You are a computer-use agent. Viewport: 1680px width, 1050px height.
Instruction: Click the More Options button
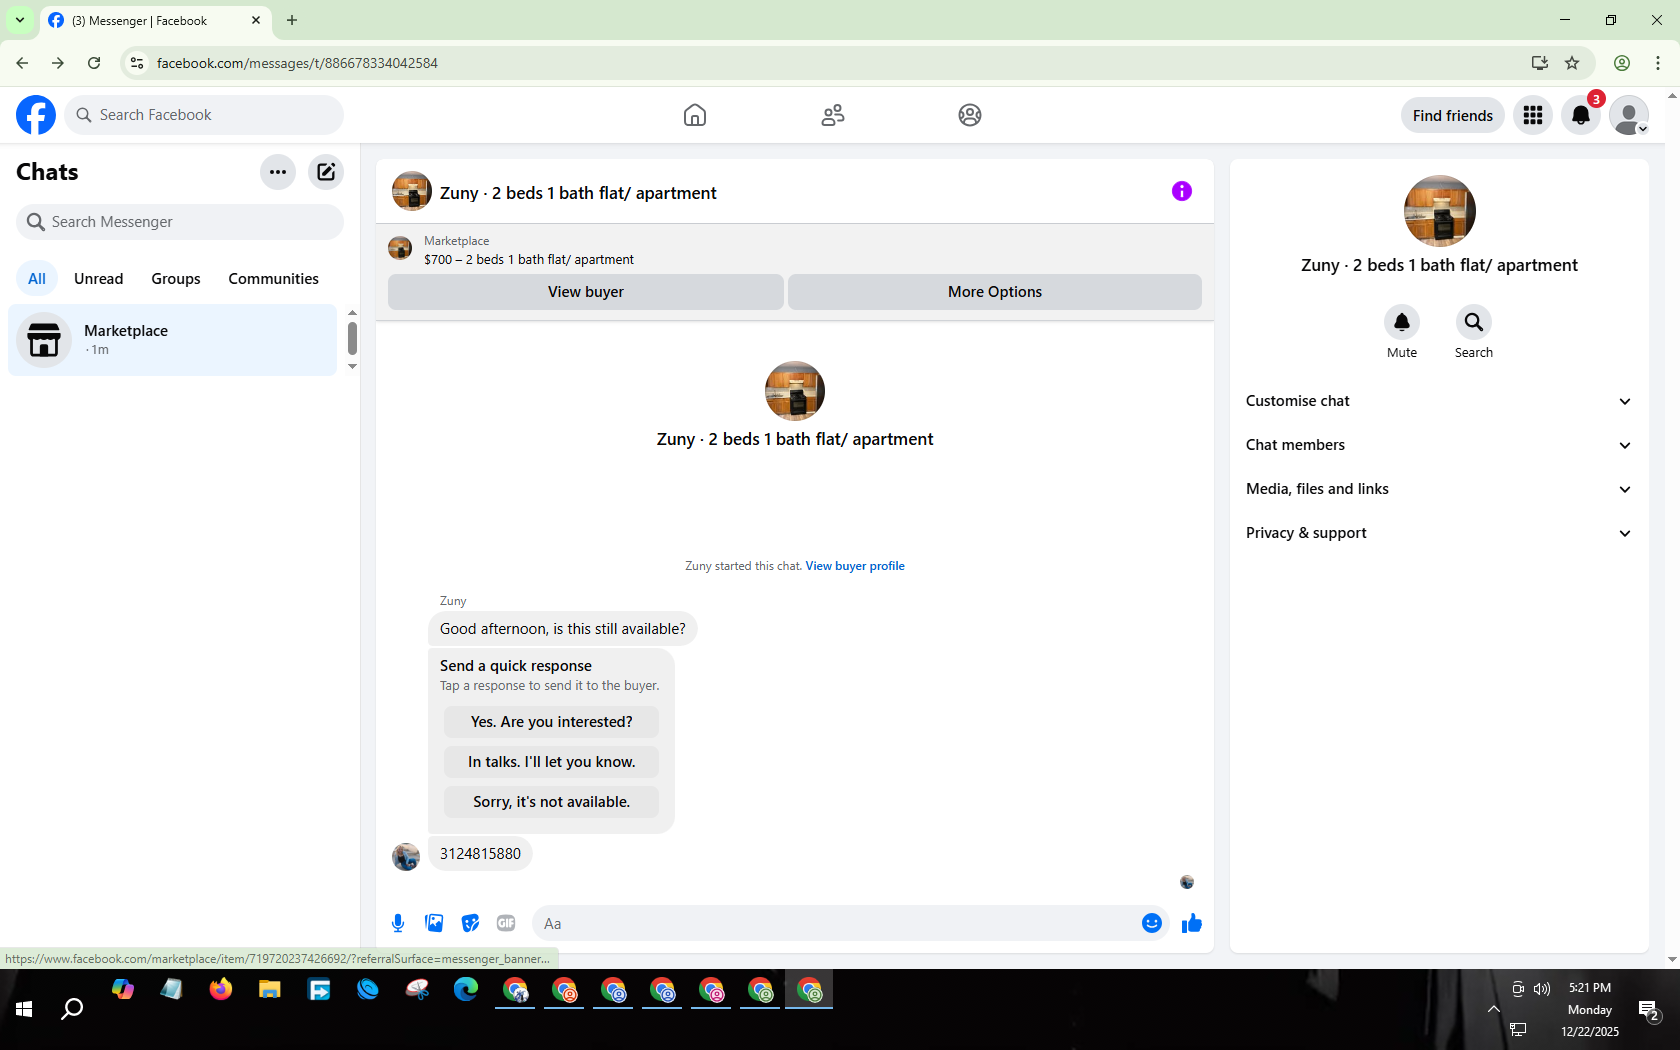coord(995,292)
